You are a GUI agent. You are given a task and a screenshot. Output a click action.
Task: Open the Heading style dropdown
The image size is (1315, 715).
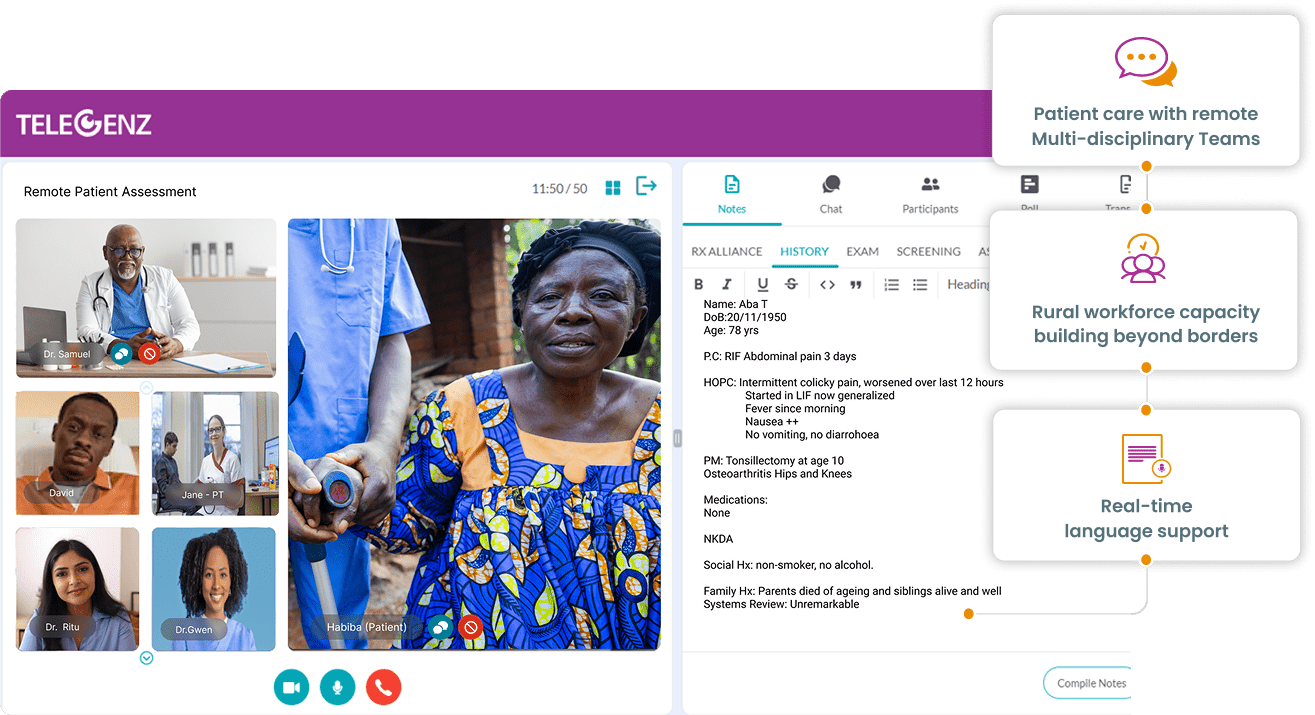point(968,285)
